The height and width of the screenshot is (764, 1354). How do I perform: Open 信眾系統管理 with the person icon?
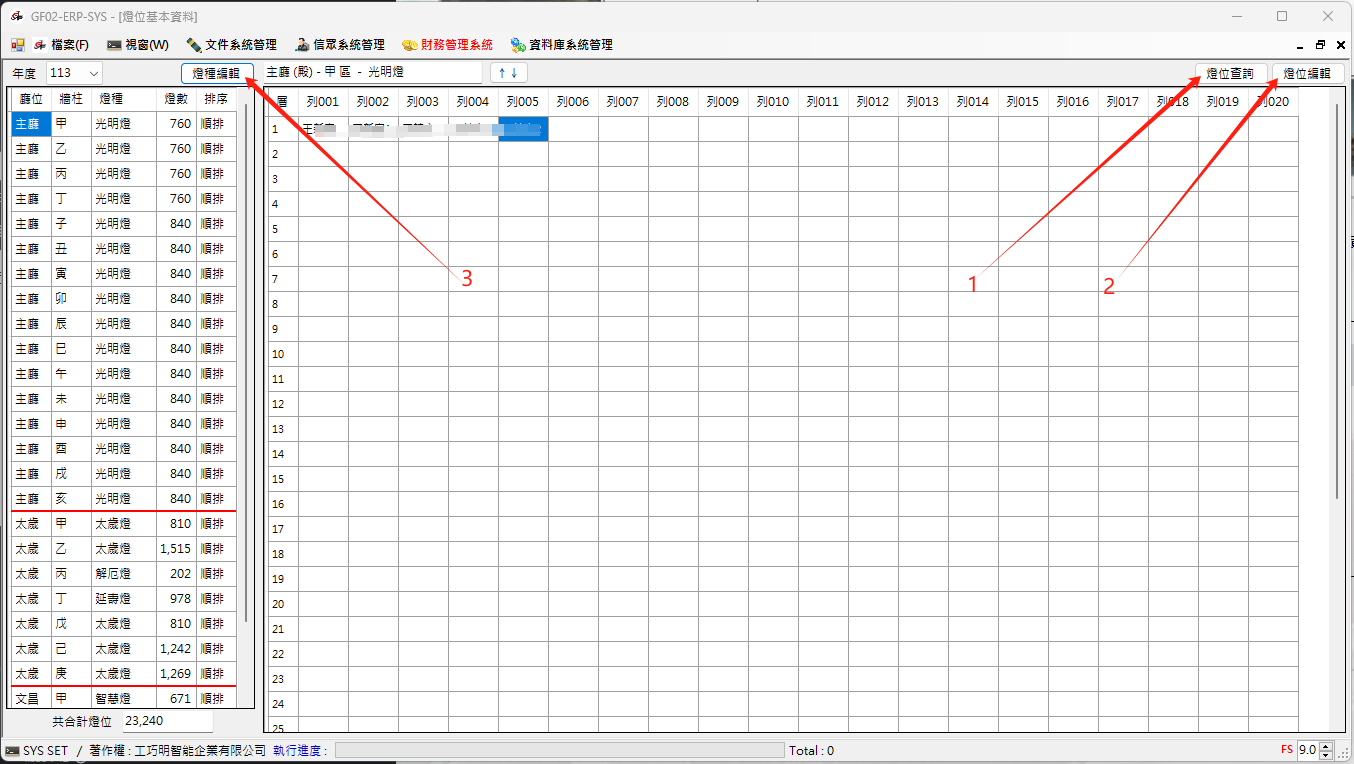point(339,45)
